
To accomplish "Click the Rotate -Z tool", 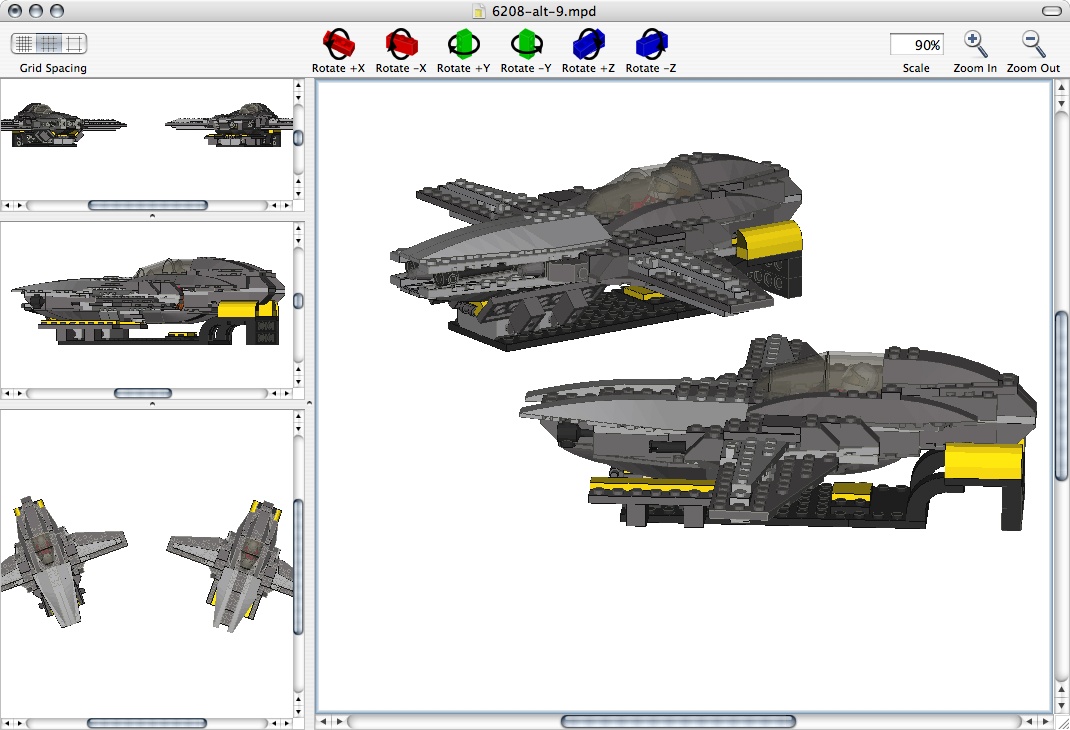I will 650,43.
